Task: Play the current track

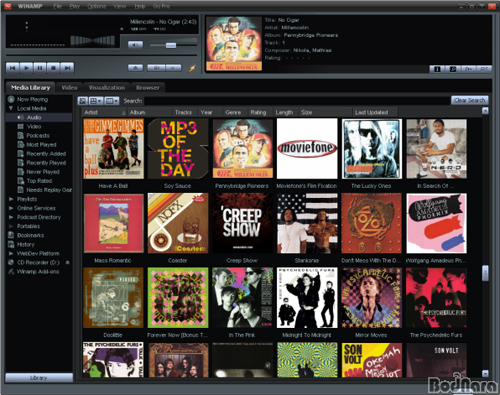Action: (26, 68)
